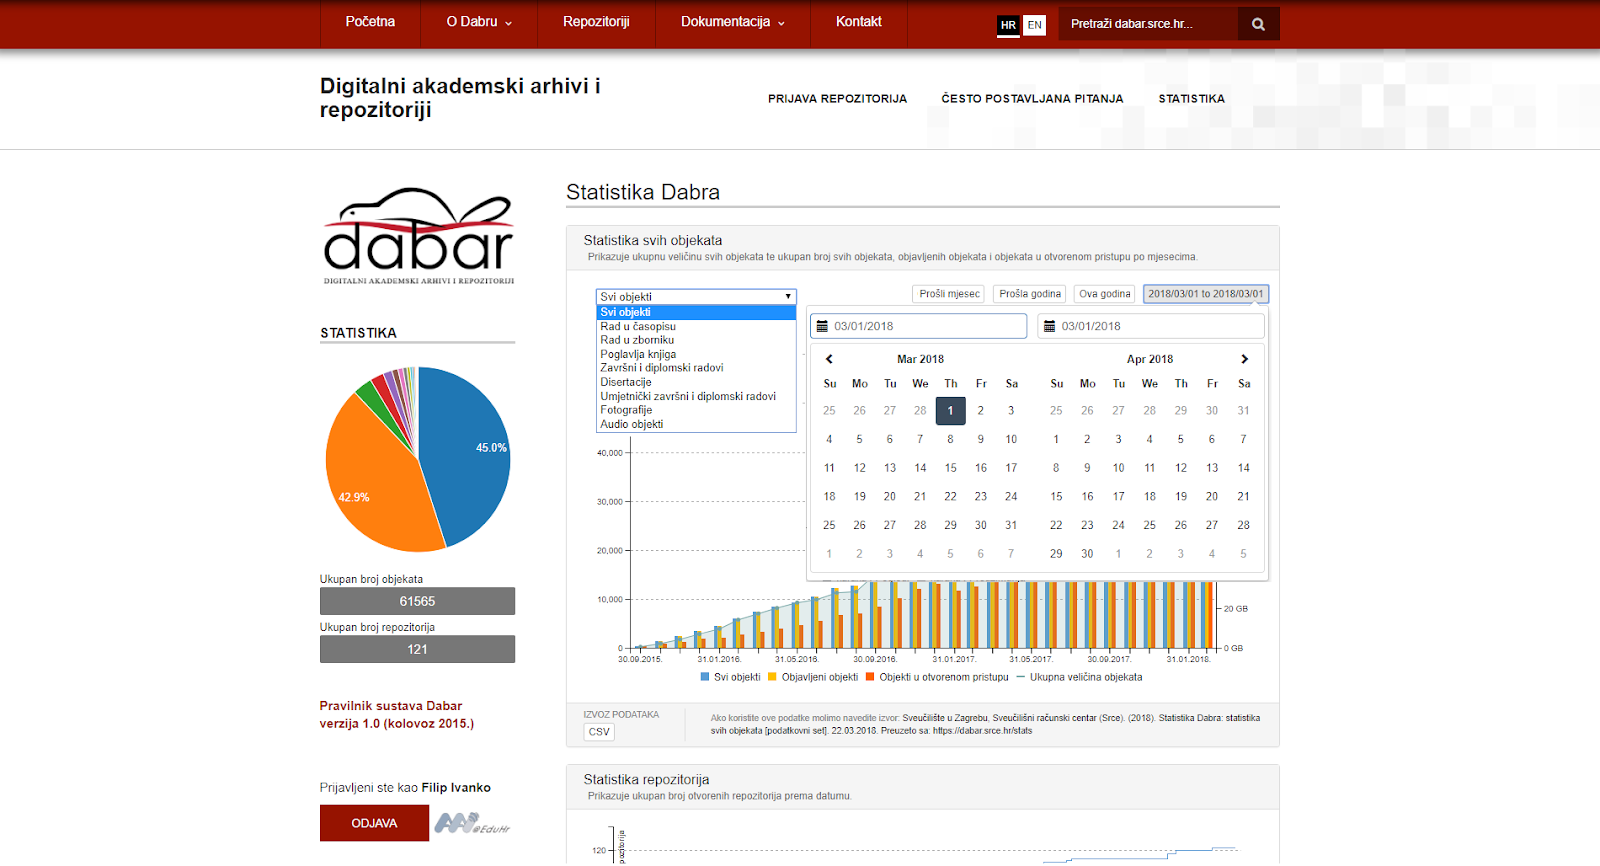Screen dimensions: 1600x866
Task: Select Umjetnički završni i diplomski radovi option
Action: tap(696, 396)
